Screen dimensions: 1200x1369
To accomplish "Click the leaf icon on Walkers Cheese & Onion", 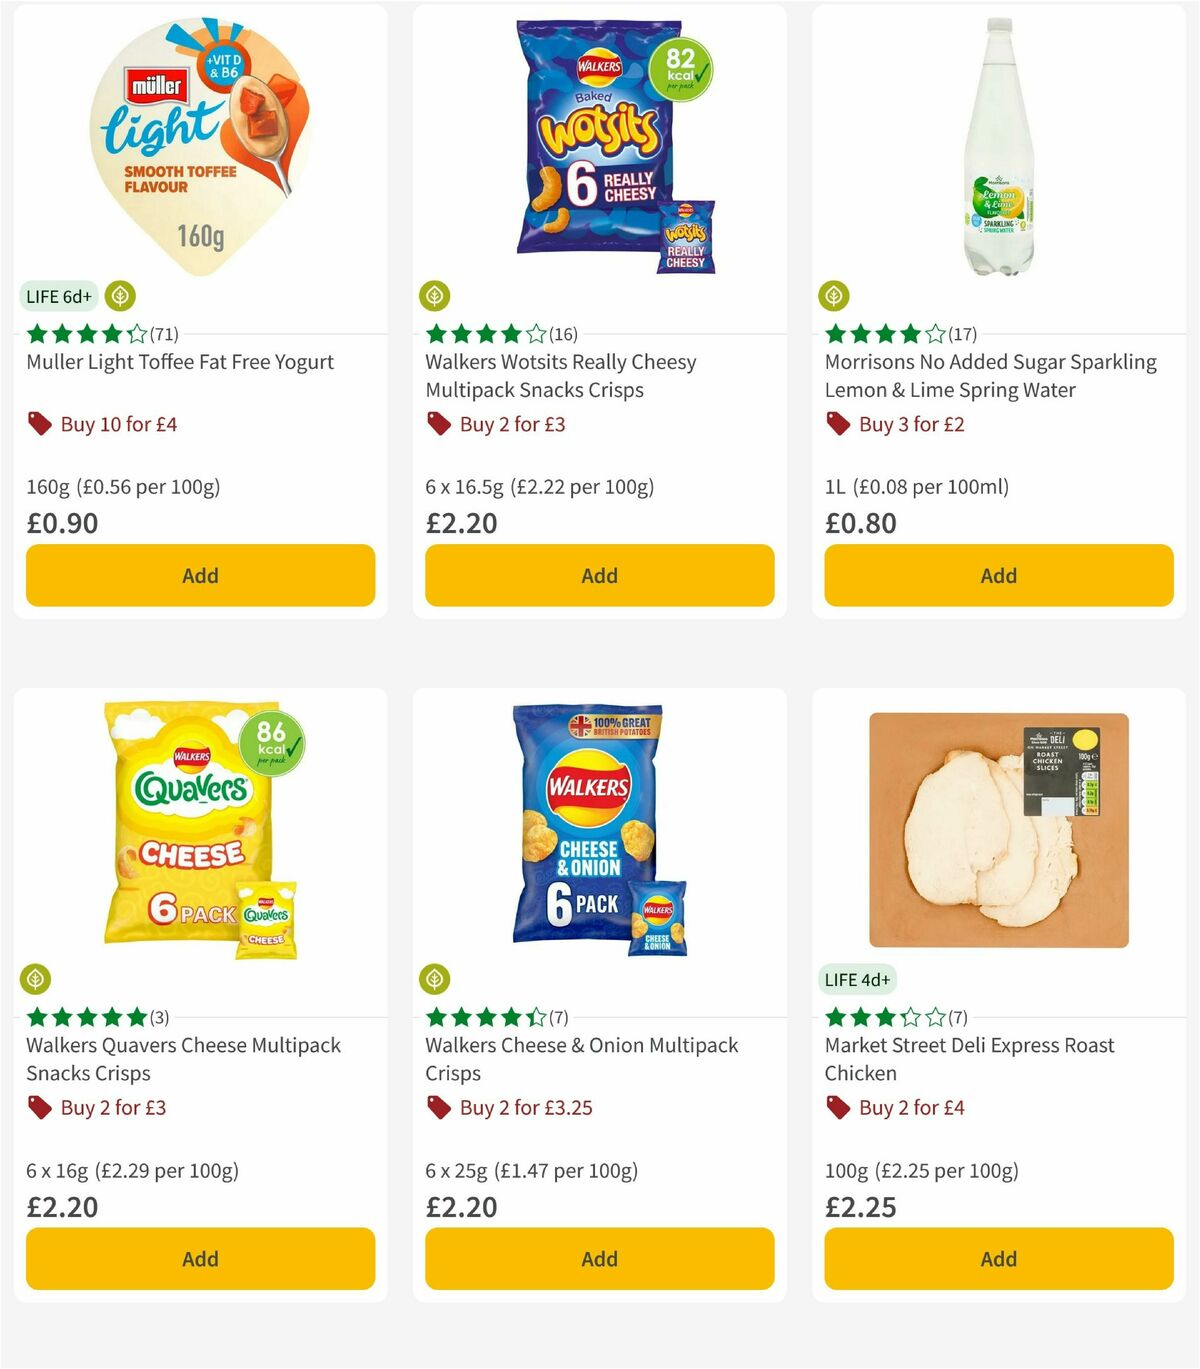I will pos(437,979).
